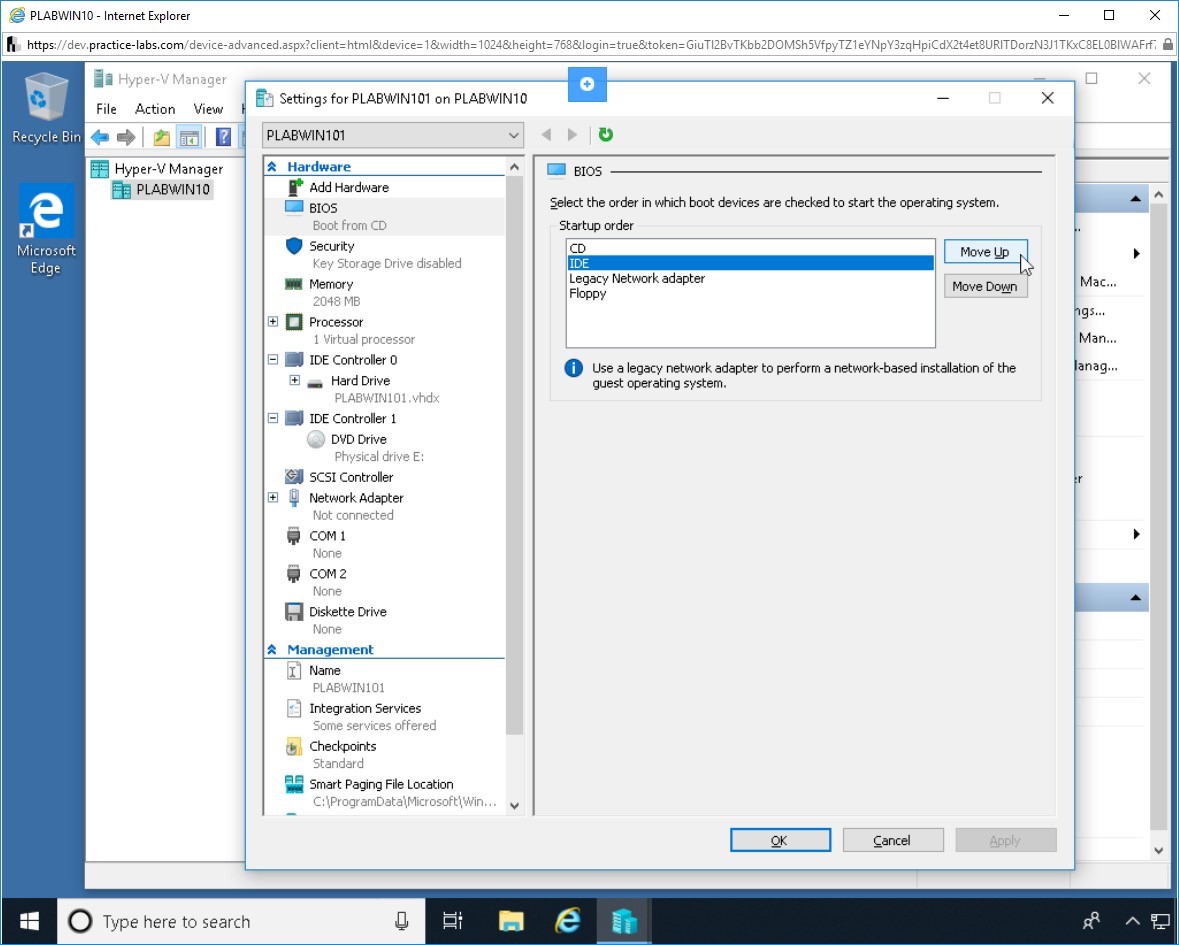The width and height of the screenshot is (1179, 945).
Task: Click the Name settings icon
Action: [294, 670]
